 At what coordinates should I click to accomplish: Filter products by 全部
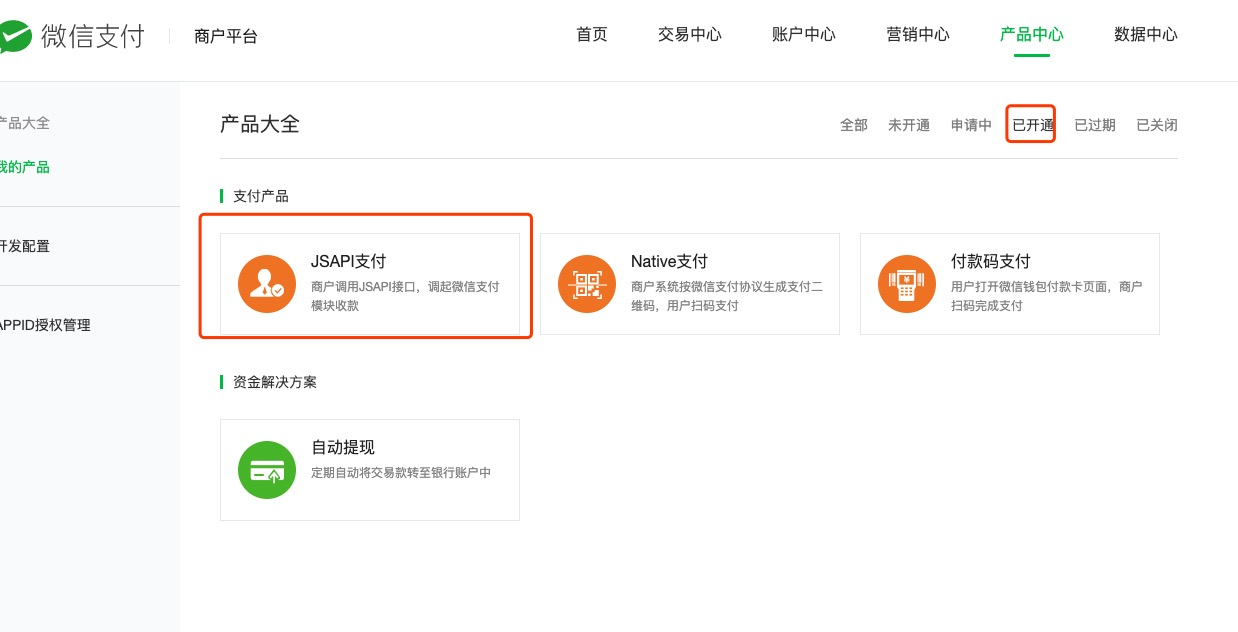click(x=854, y=125)
